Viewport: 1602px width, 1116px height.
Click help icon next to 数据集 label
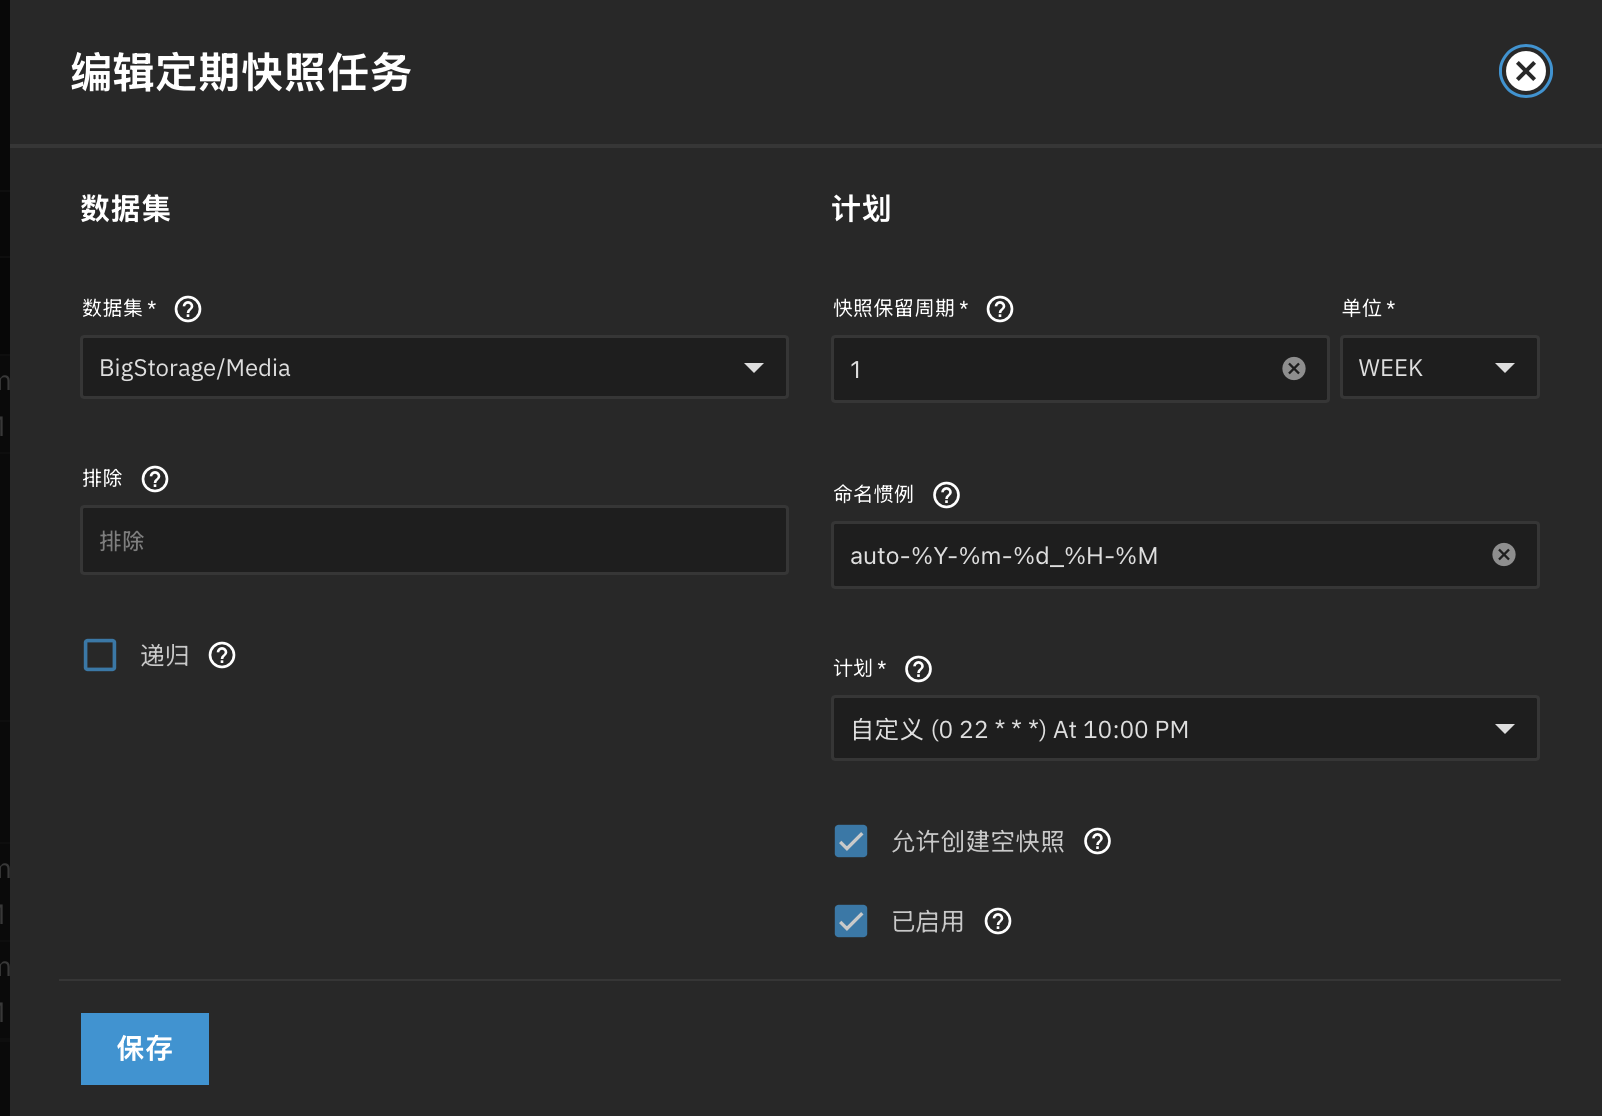188,309
